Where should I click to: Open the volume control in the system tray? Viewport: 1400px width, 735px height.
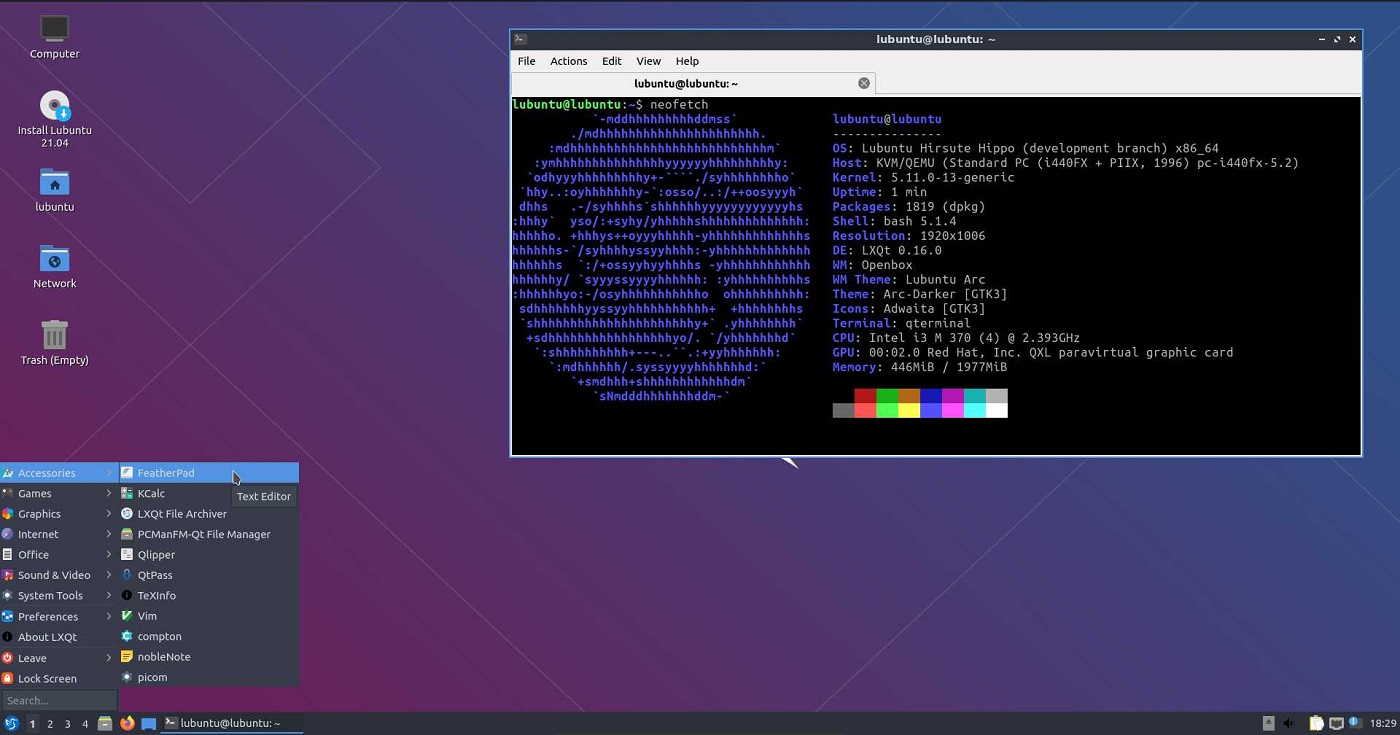(x=1288, y=723)
